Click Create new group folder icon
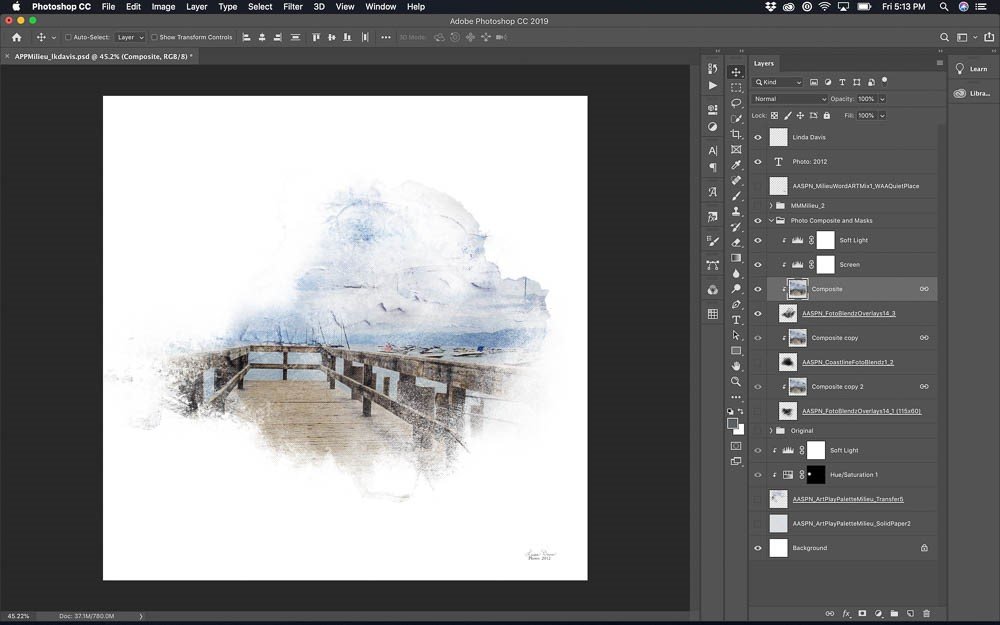 point(894,614)
